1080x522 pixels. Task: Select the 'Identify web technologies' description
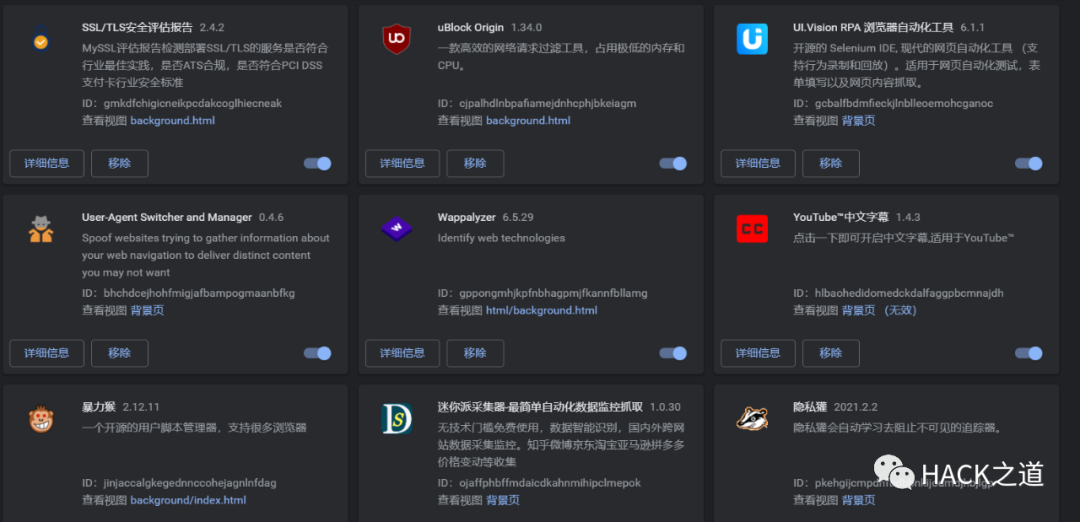[x=501, y=238]
